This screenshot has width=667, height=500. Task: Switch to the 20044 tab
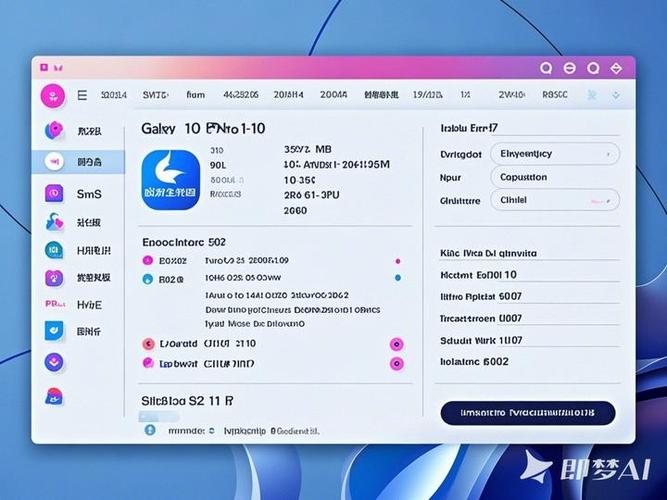pos(333,95)
